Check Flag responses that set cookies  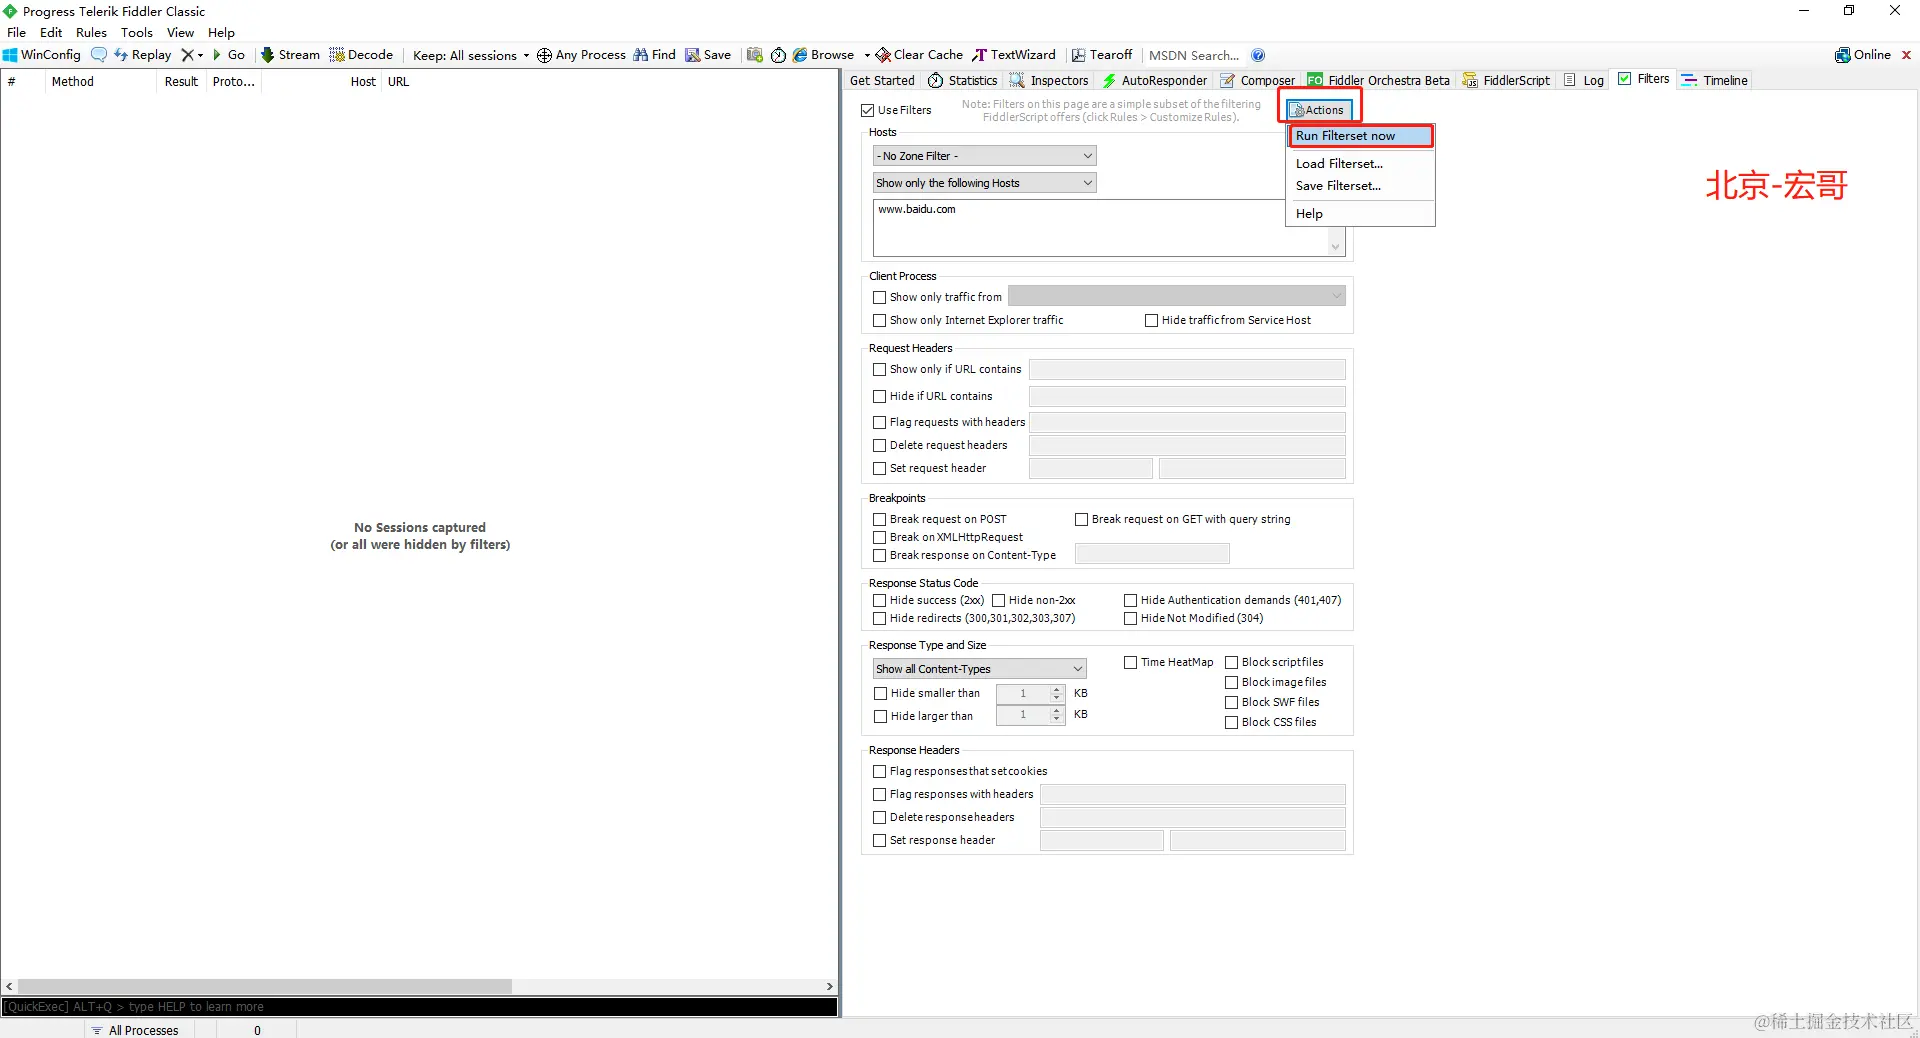pyautogui.click(x=880, y=771)
